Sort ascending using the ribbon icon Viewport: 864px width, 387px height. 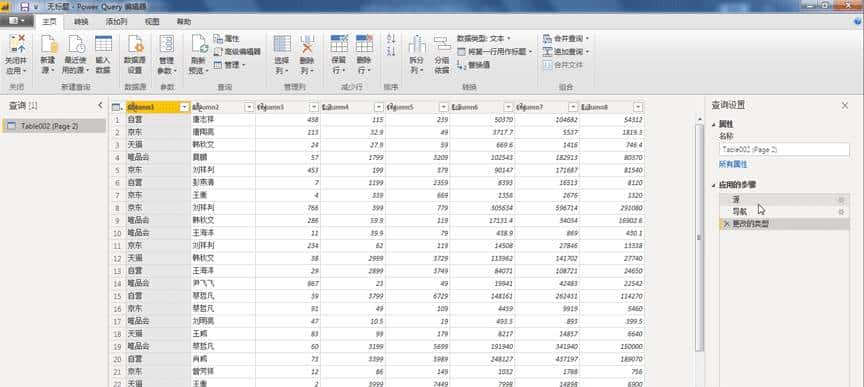391,39
